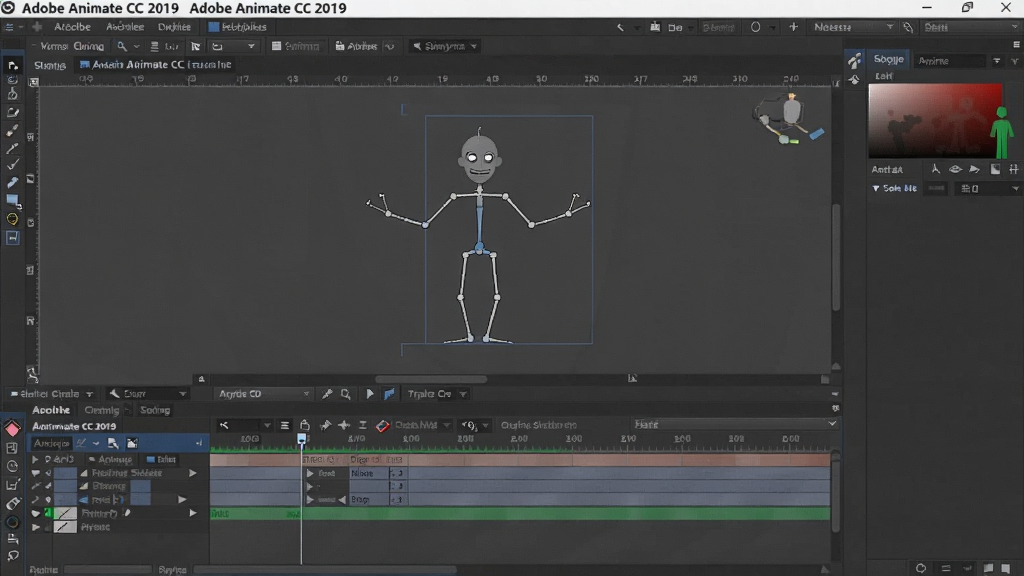Open the Dnjhtee menu
This screenshot has width=1024, height=576.
174,27
